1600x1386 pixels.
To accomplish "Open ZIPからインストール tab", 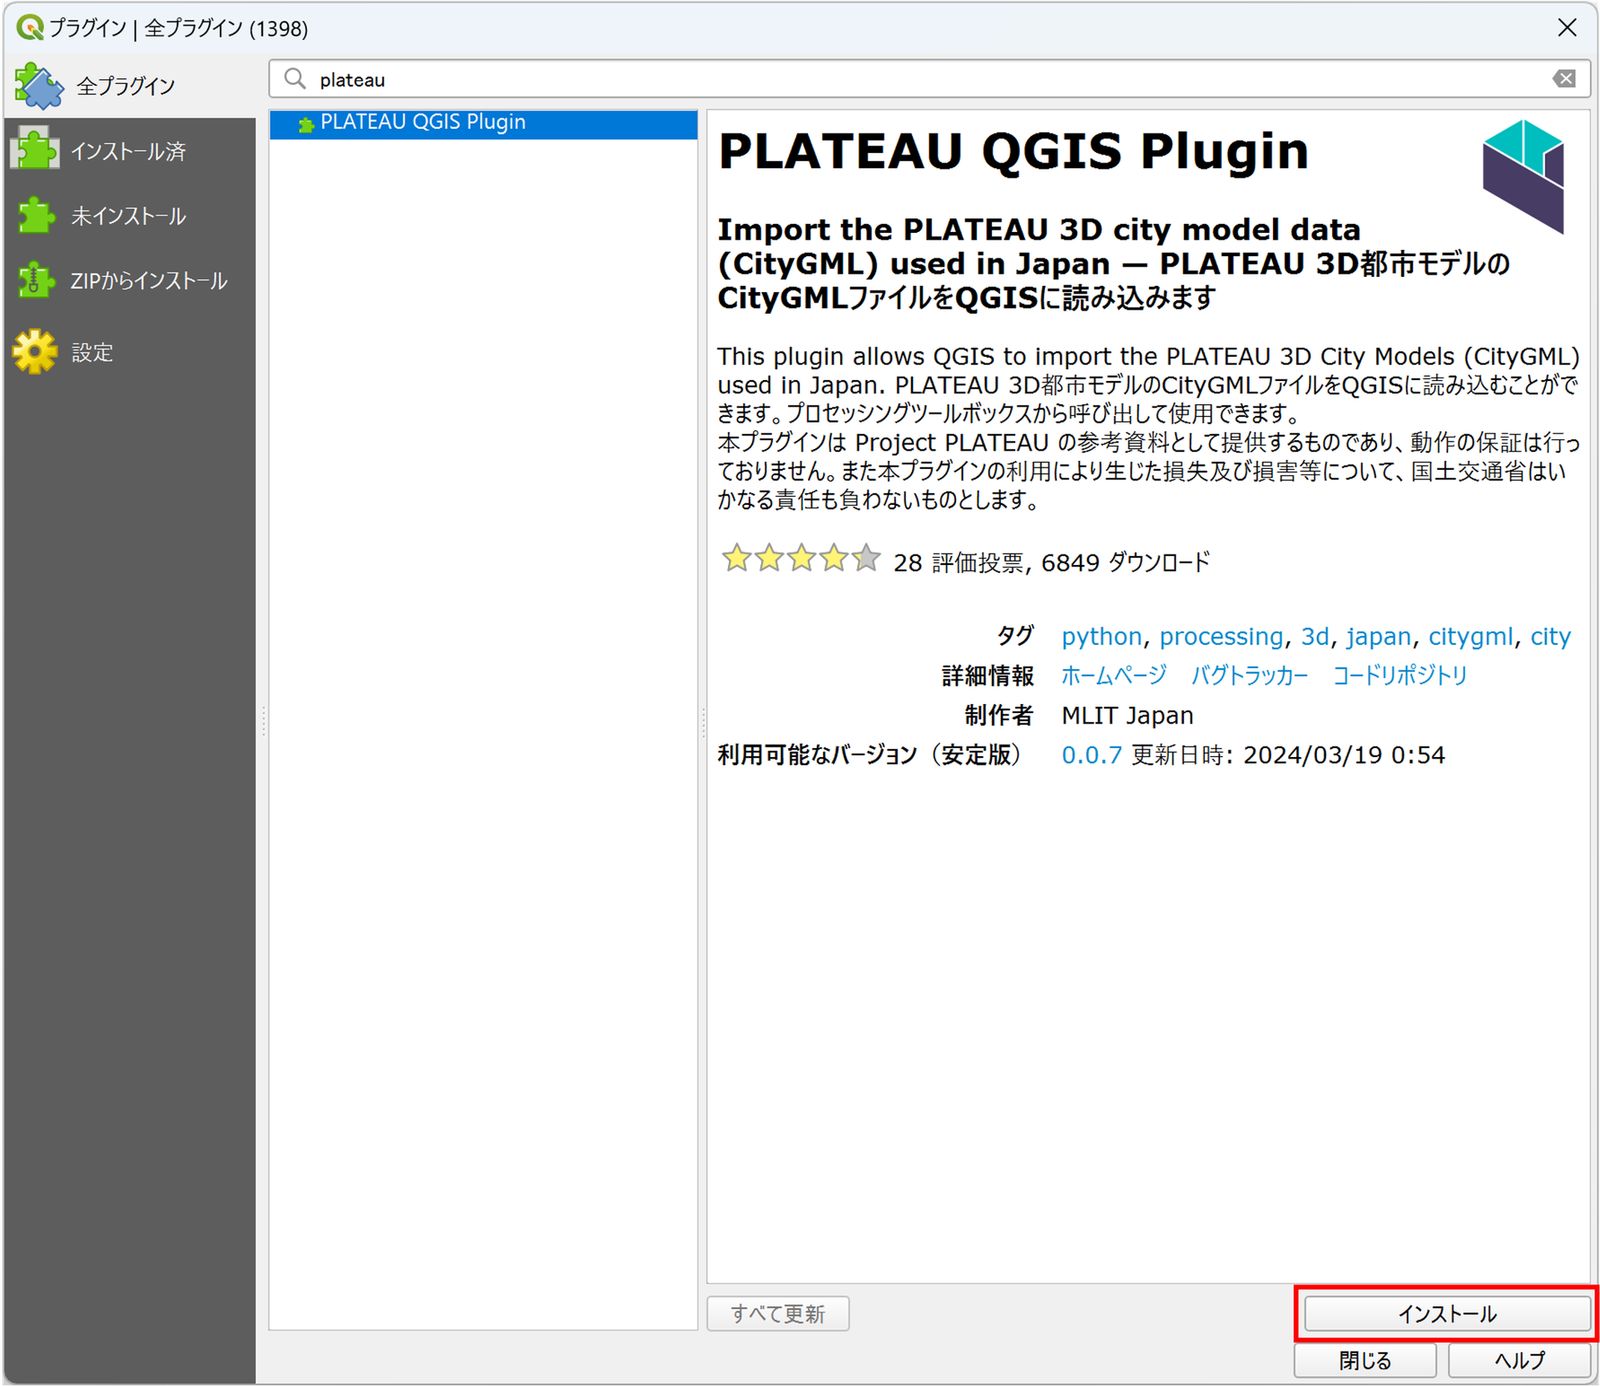I will point(128,281).
